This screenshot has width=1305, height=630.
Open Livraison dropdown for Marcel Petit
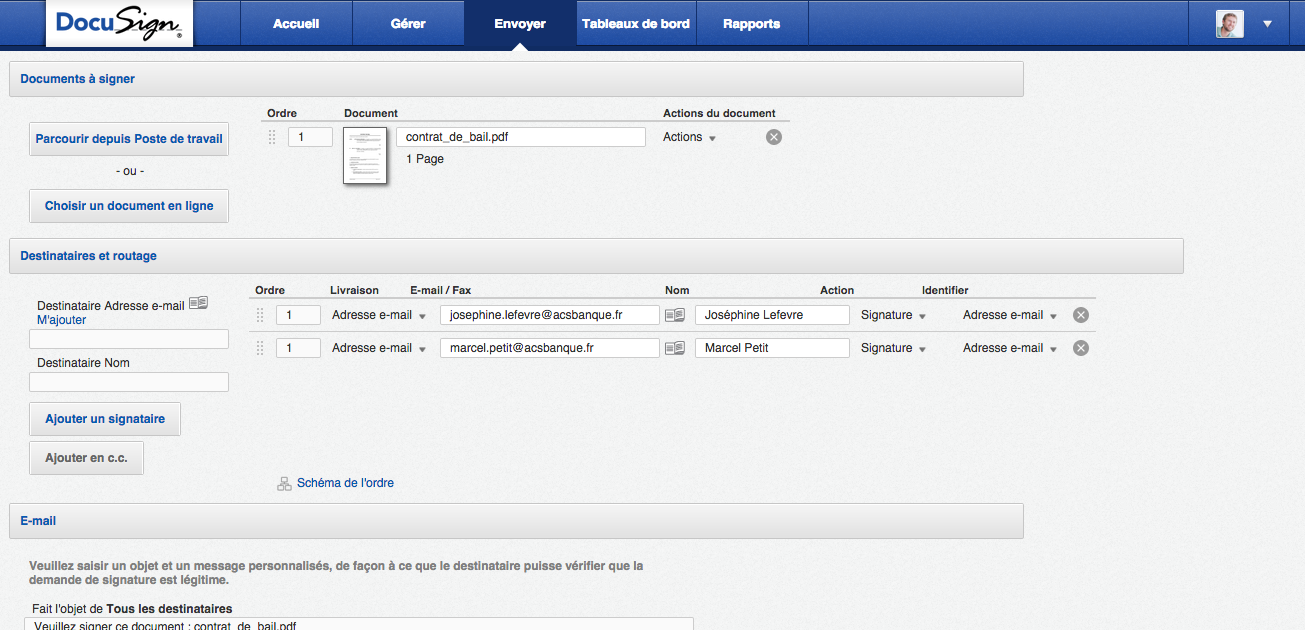[379, 348]
